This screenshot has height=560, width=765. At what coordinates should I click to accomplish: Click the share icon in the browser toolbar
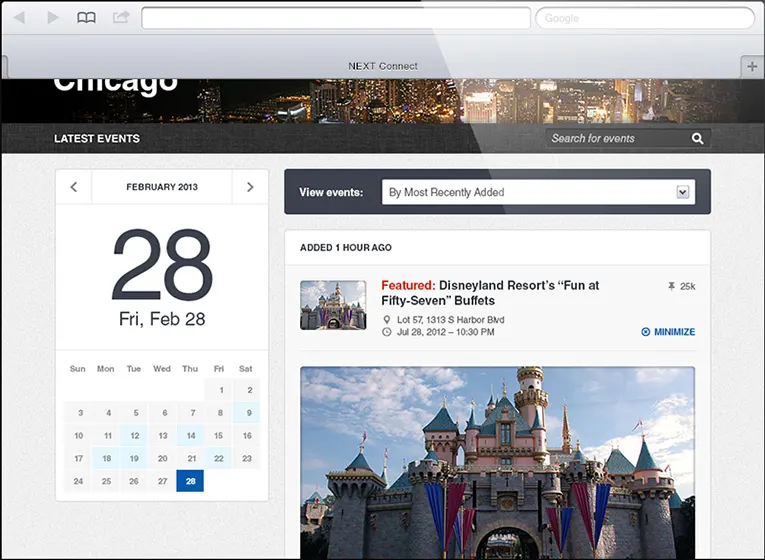pyautogui.click(x=121, y=18)
